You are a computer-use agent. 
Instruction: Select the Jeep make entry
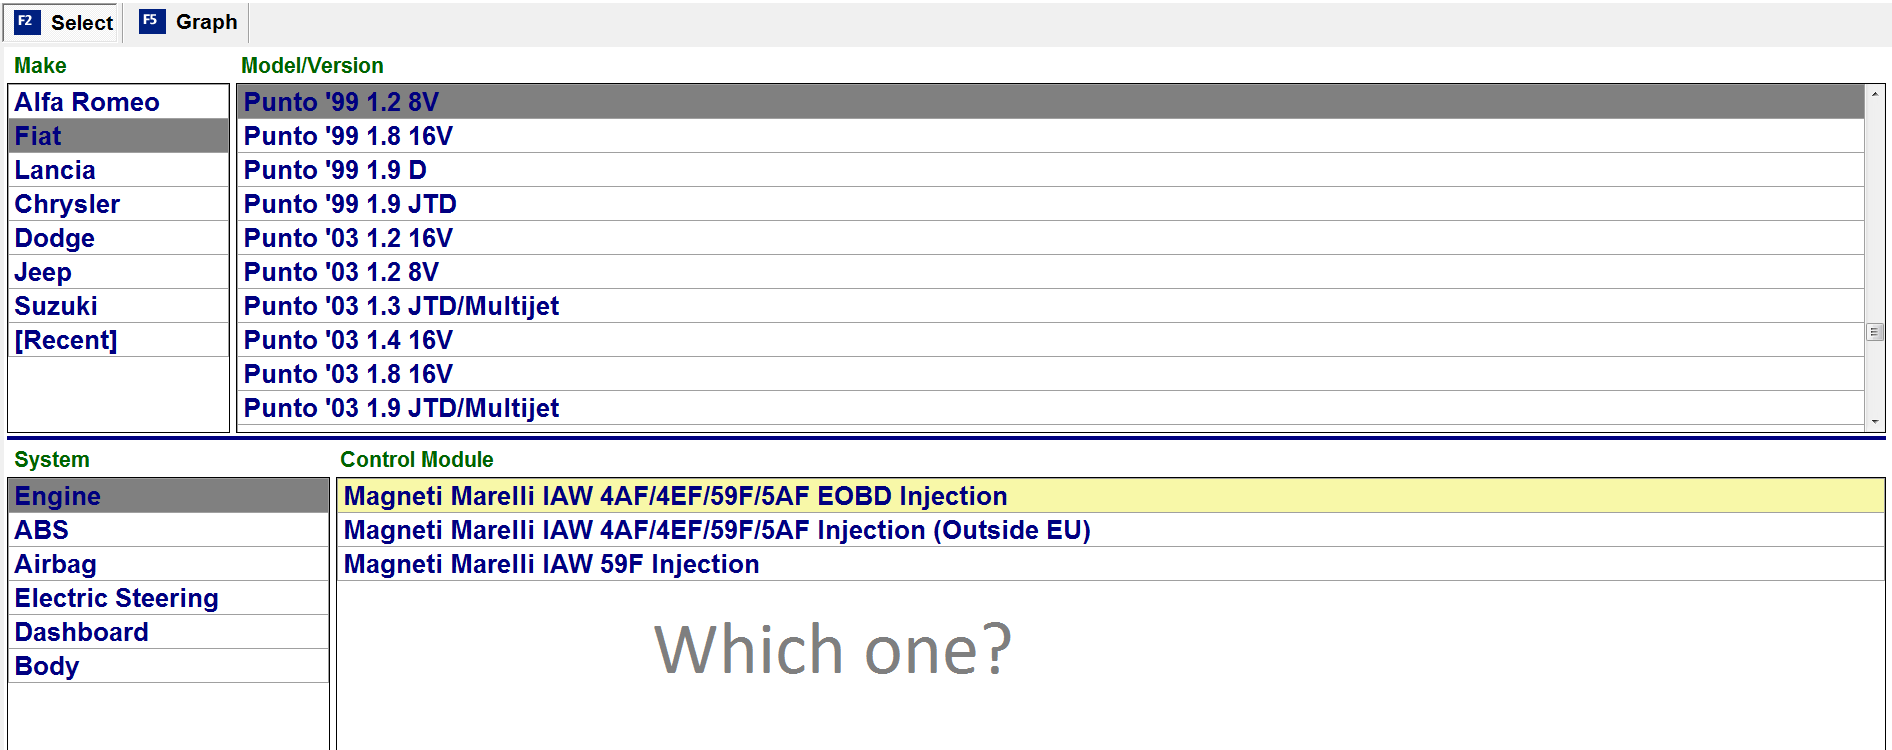pyautogui.click(x=43, y=272)
